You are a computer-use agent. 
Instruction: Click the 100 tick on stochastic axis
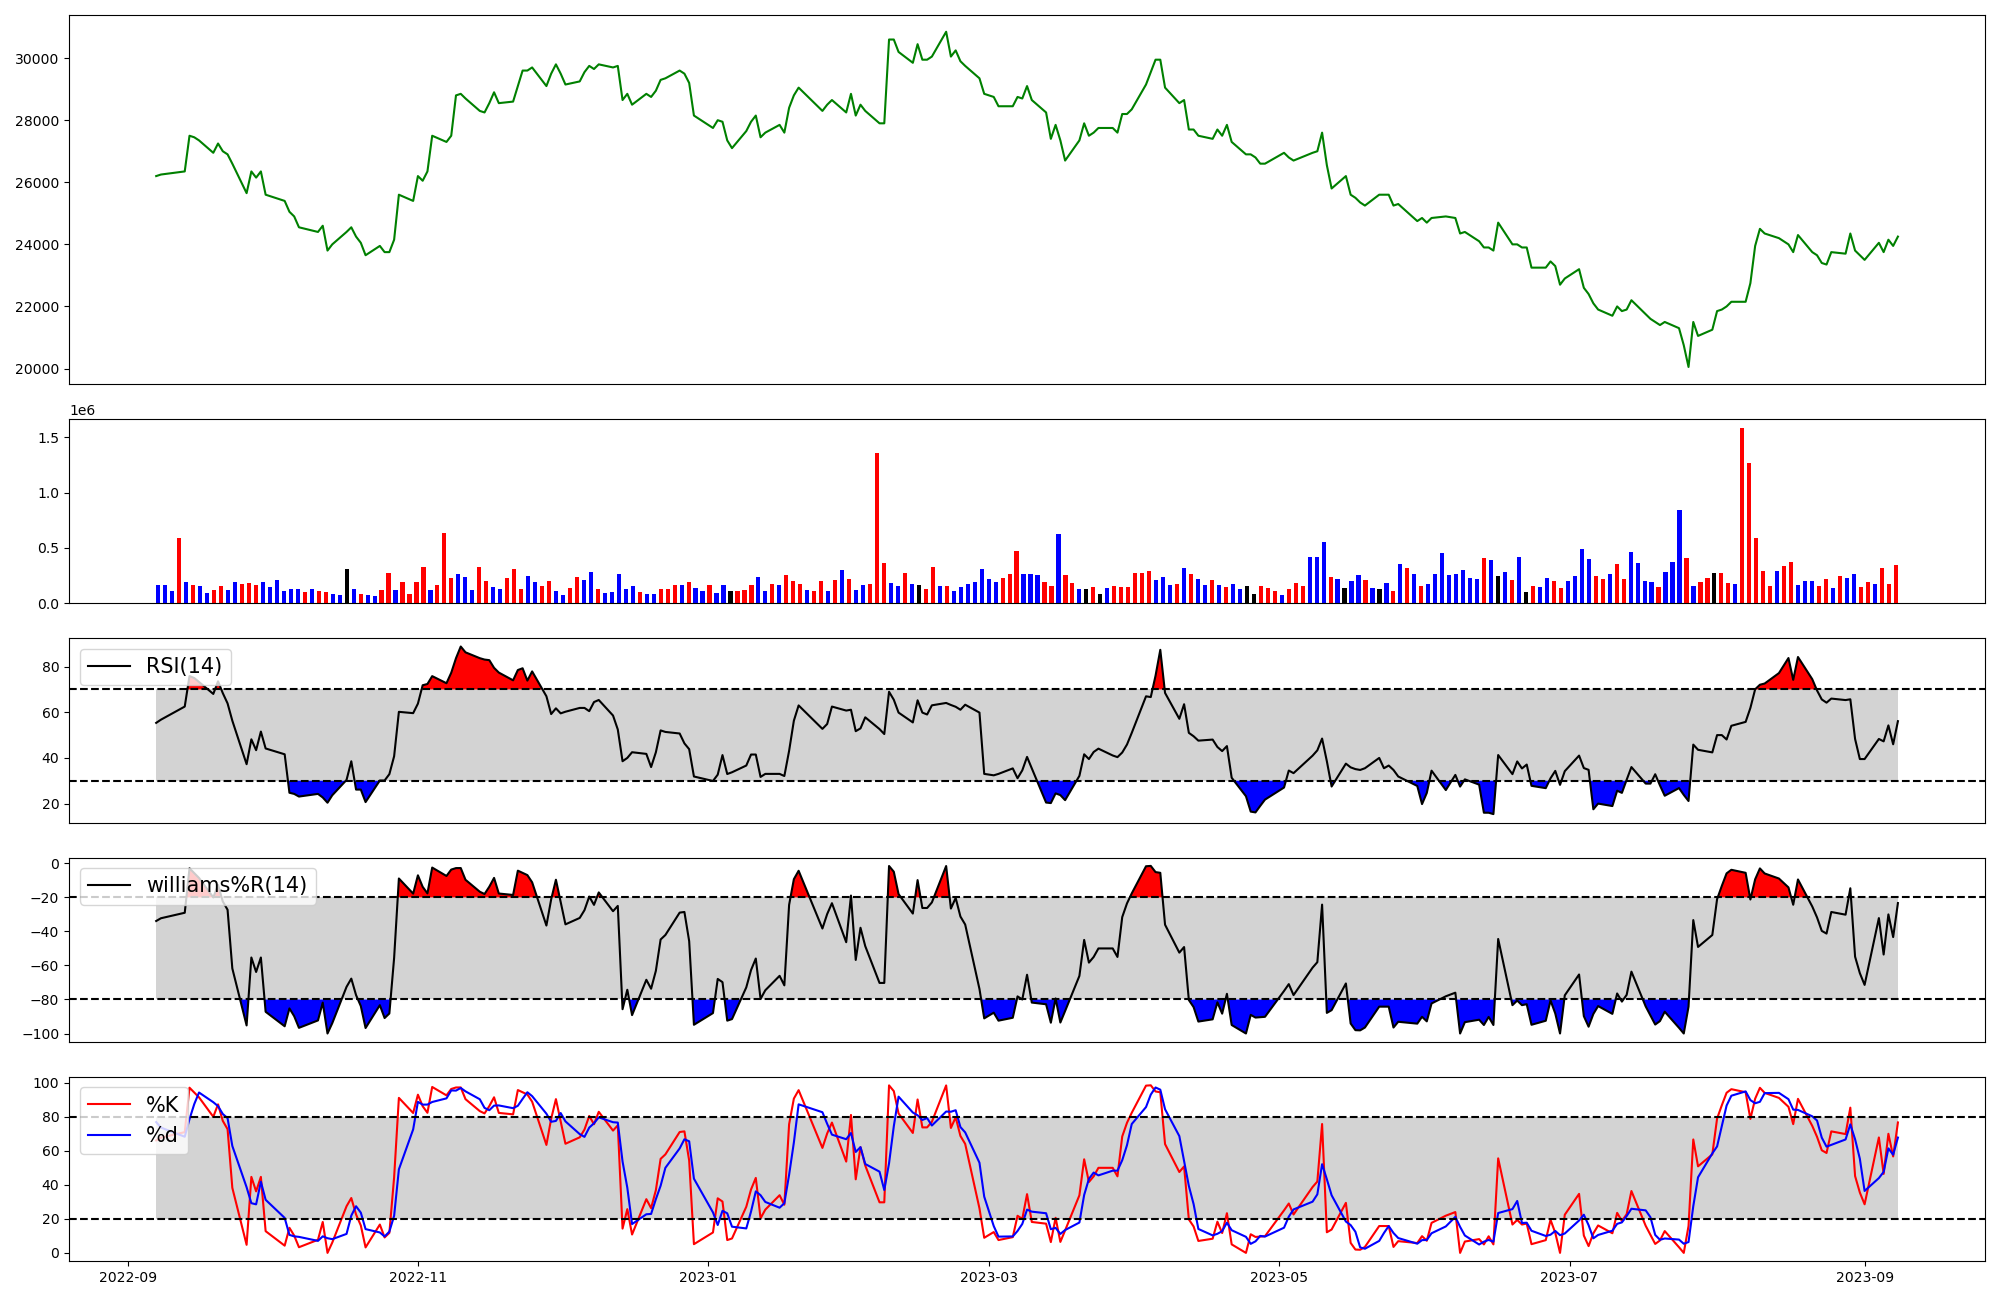click(x=46, y=1083)
